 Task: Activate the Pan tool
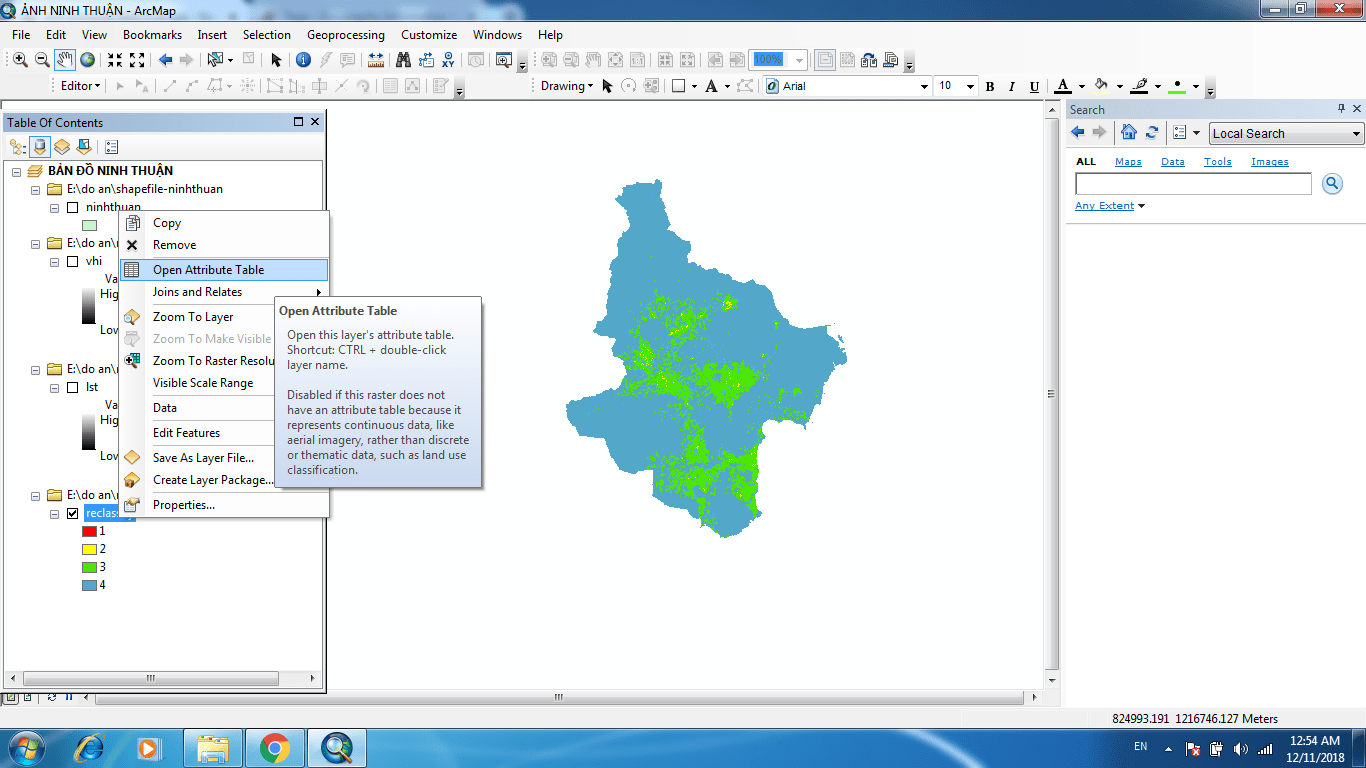click(x=66, y=59)
